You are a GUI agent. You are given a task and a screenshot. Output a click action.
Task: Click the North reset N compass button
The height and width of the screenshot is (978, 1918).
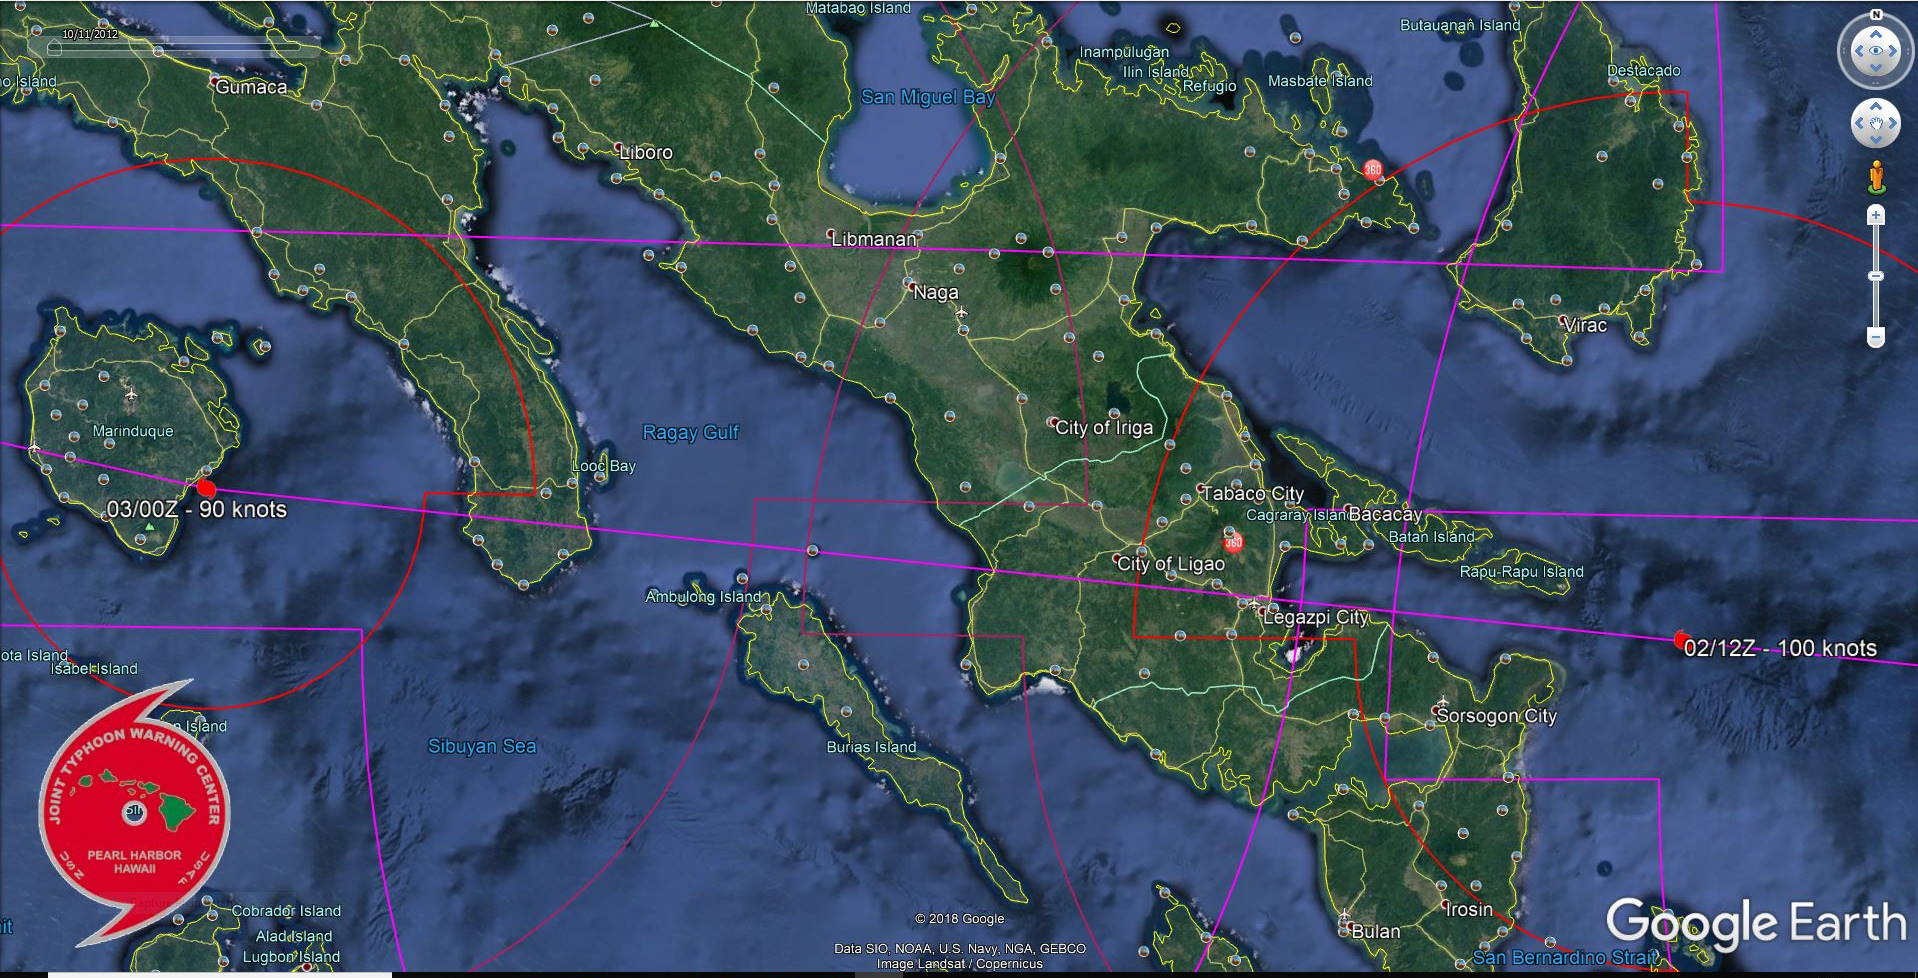click(1876, 14)
